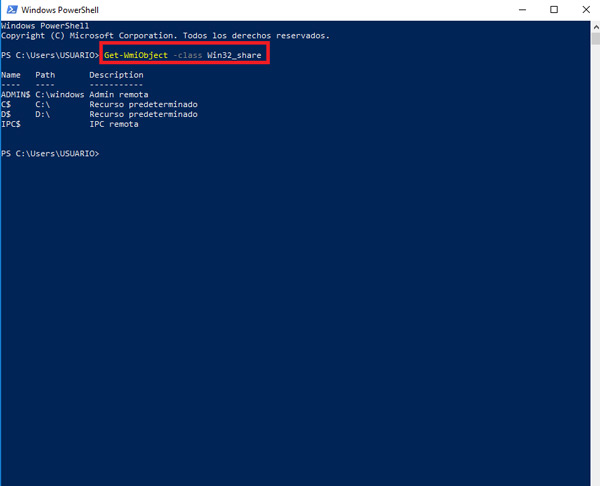
Task: Click the D:\ path entry
Action: (x=42, y=114)
